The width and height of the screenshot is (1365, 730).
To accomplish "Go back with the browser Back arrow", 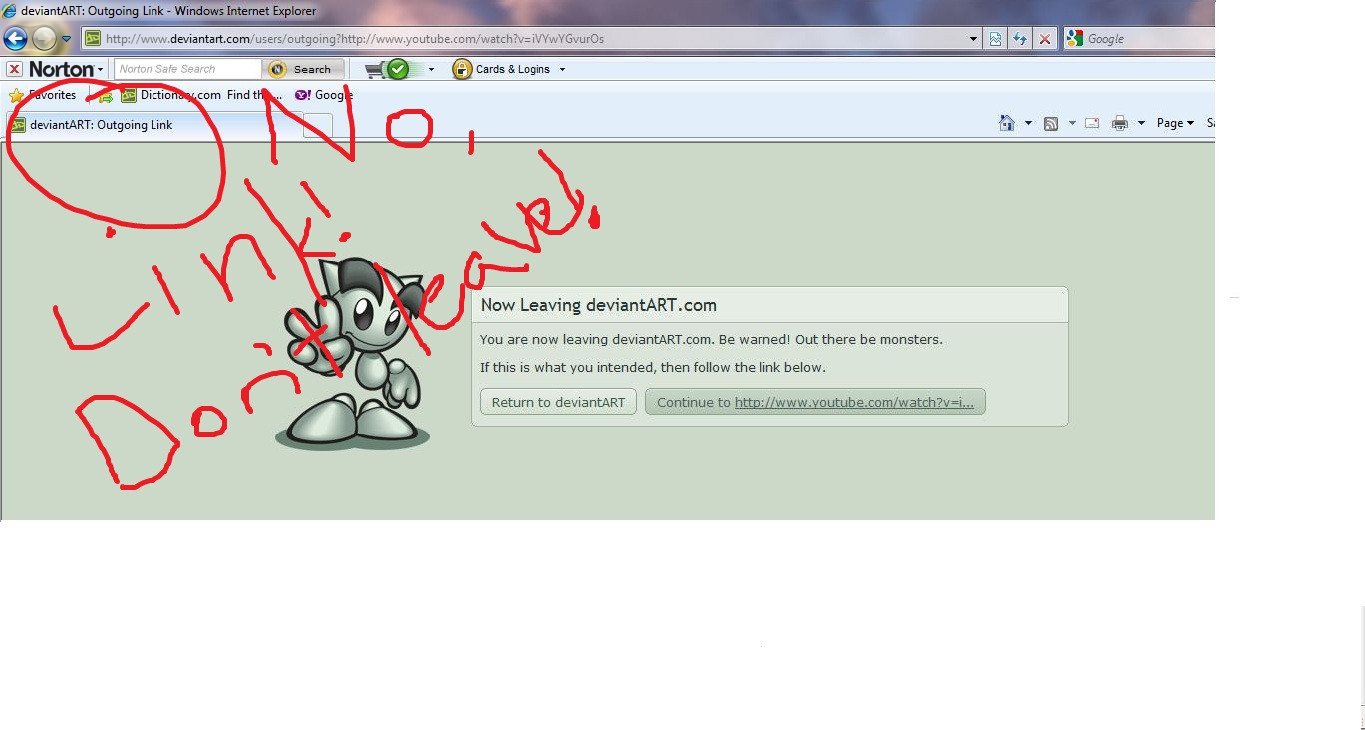I will click(15, 39).
